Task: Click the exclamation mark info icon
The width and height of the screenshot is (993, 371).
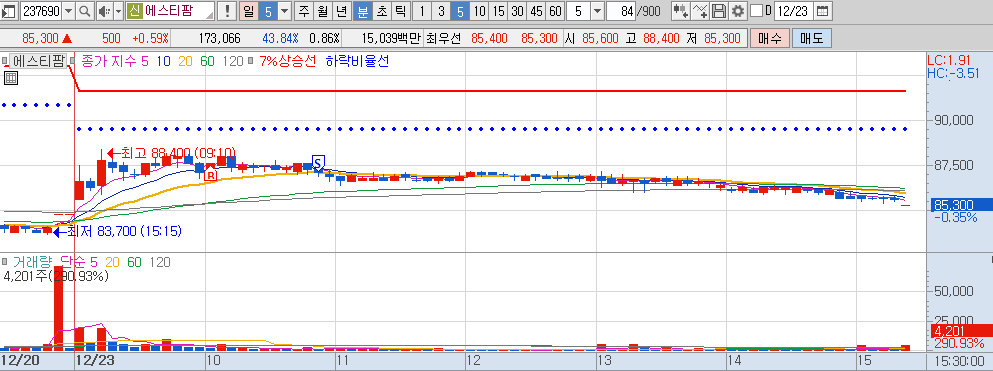Action: click(x=227, y=11)
